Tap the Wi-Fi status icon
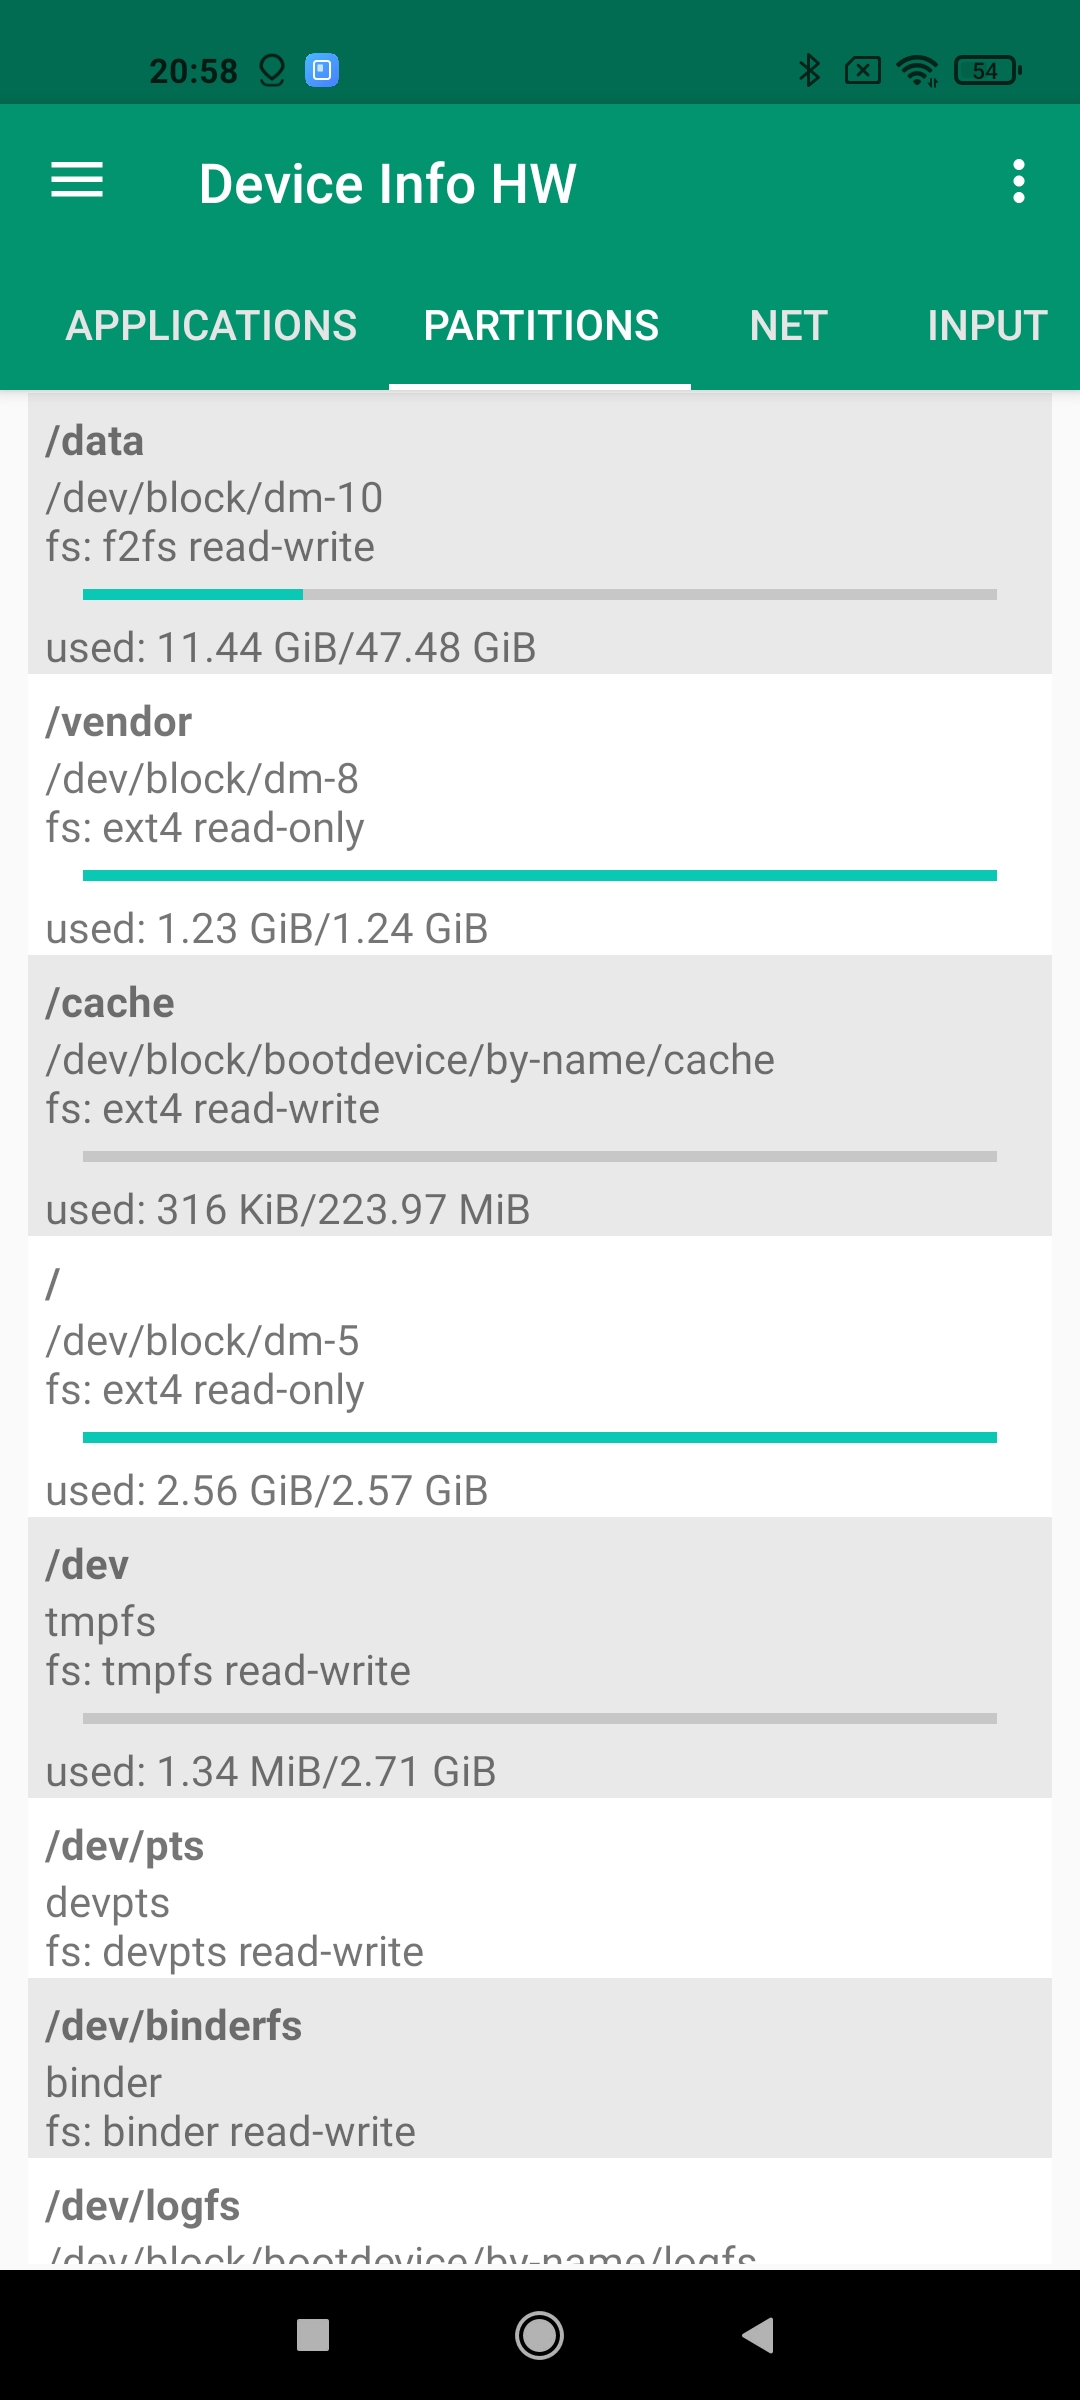The width and height of the screenshot is (1080, 2400). coord(916,70)
